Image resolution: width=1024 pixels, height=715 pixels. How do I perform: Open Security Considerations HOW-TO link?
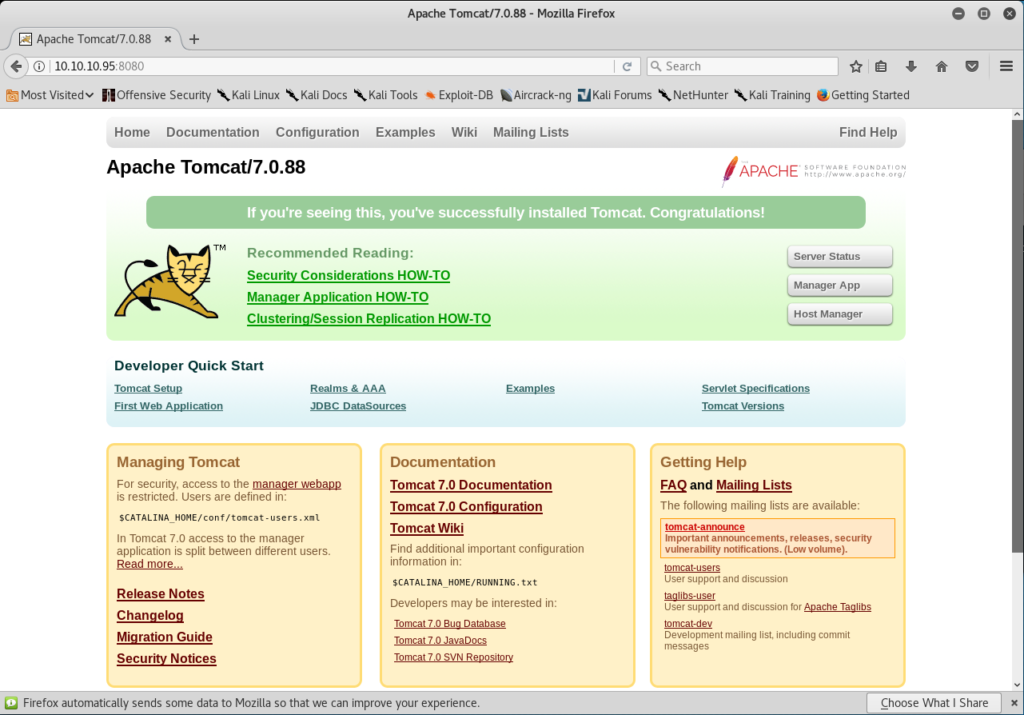coord(348,275)
